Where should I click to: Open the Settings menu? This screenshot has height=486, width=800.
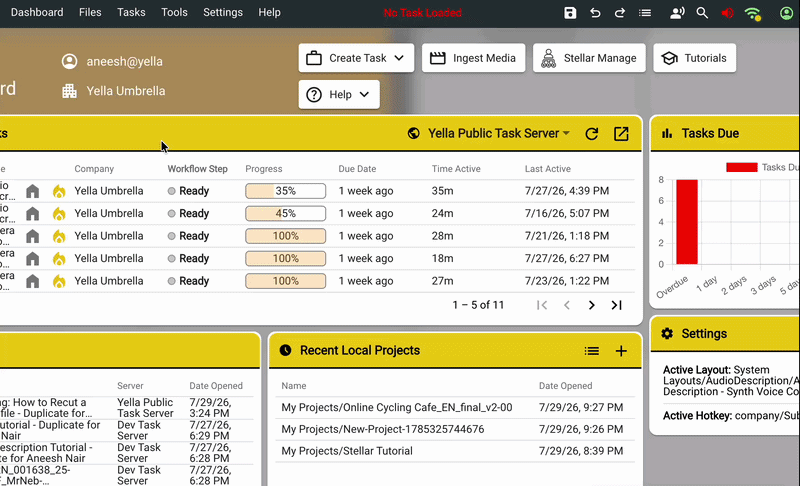click(223, 12)
